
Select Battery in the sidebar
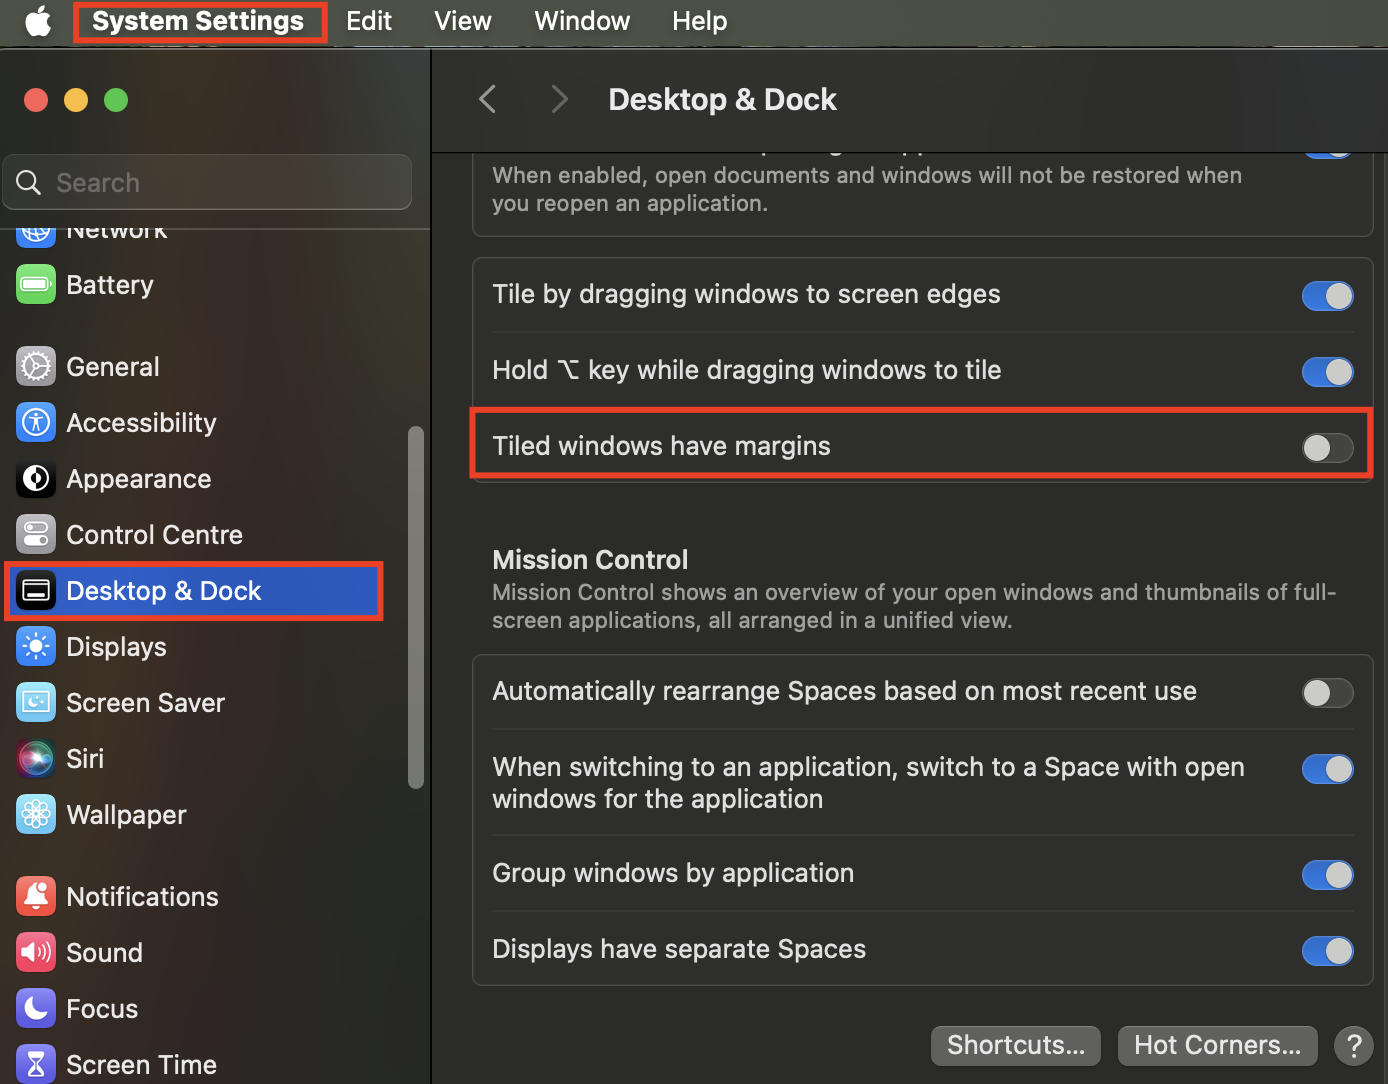click(x=194, y=285)
